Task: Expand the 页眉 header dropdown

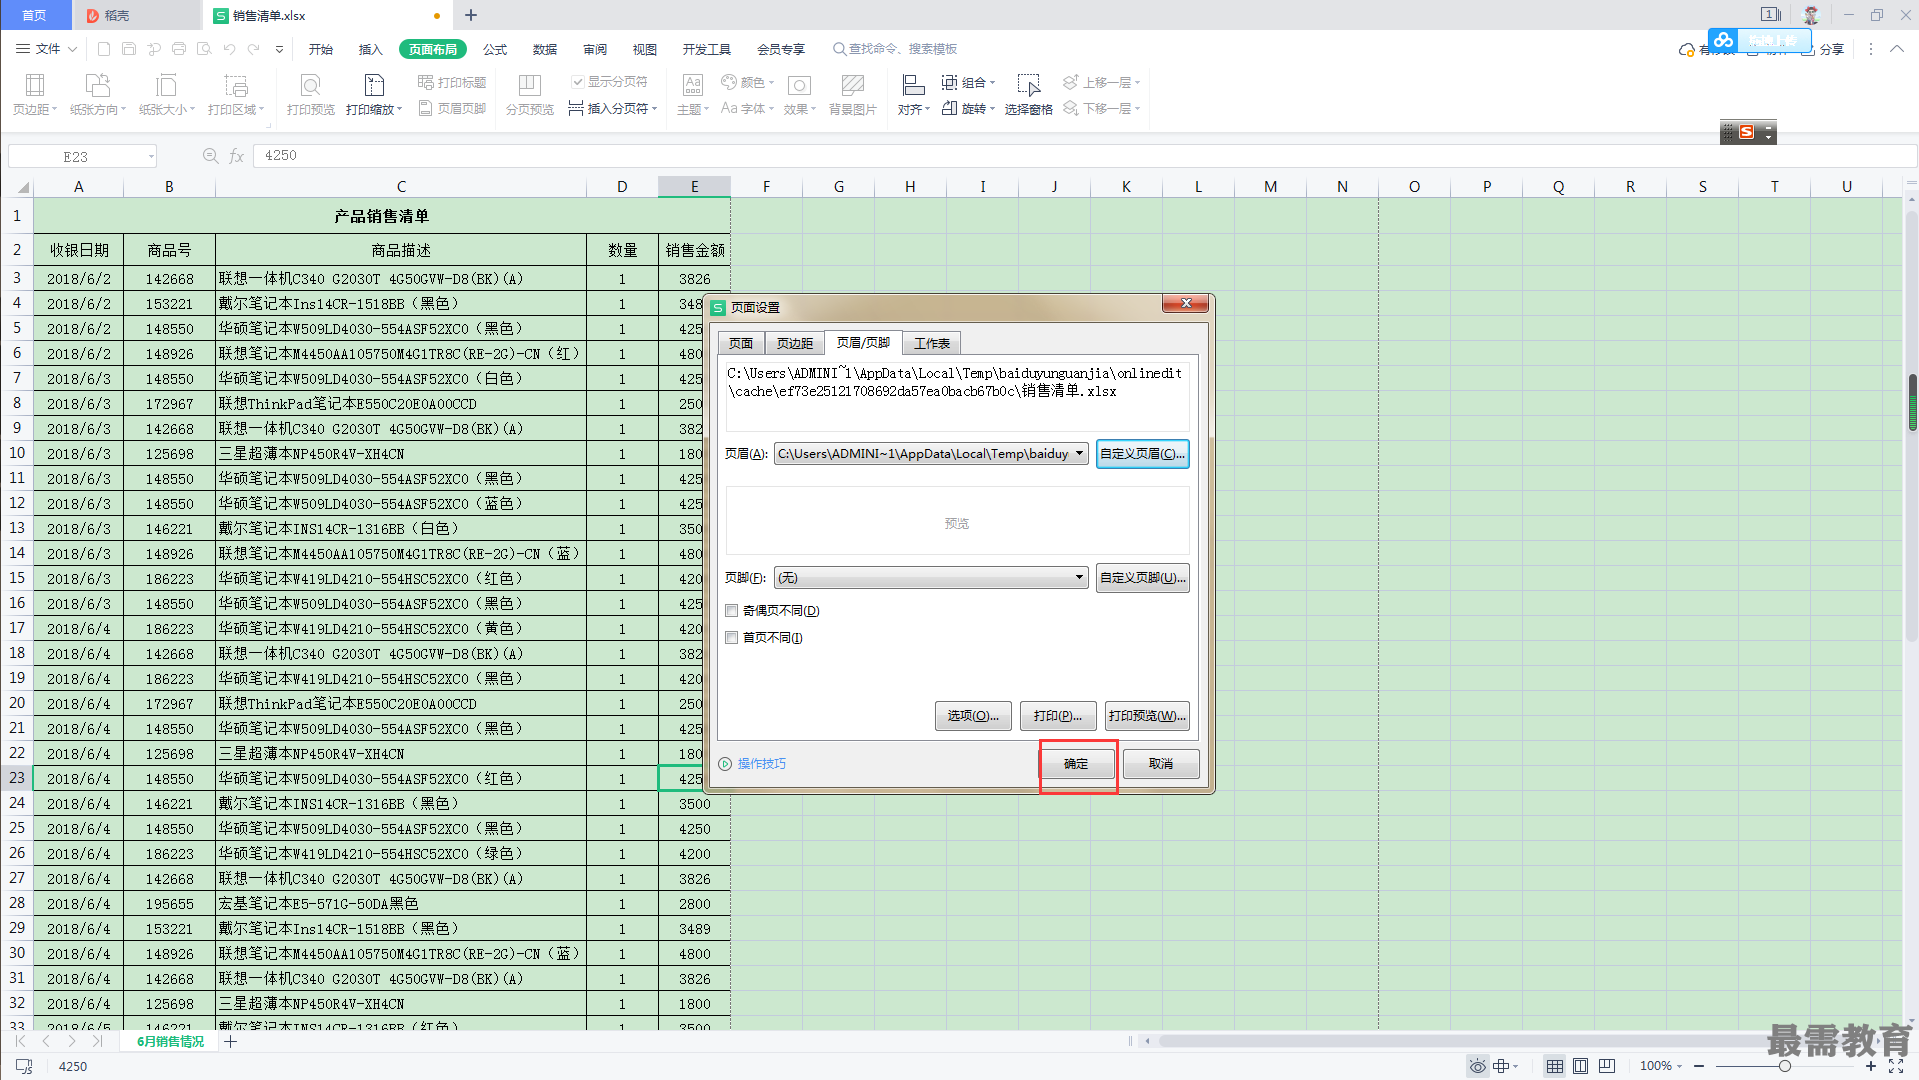Action: click(x=1079, y=454)
